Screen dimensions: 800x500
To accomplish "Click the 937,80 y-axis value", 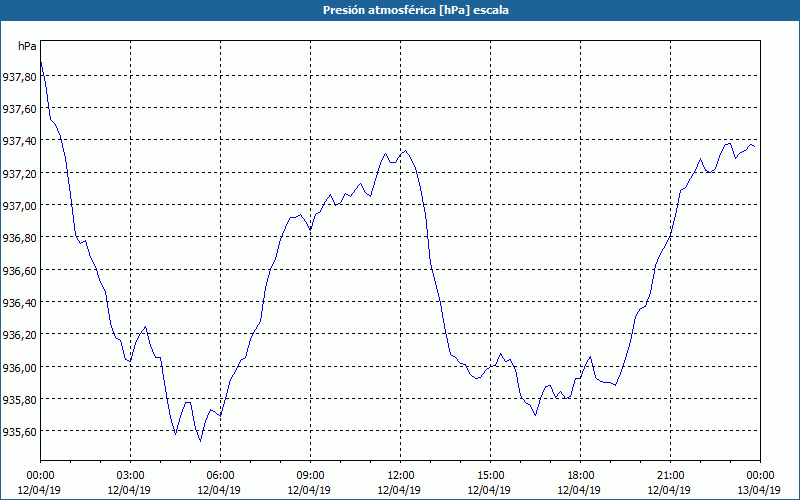I will coord(19,77).
